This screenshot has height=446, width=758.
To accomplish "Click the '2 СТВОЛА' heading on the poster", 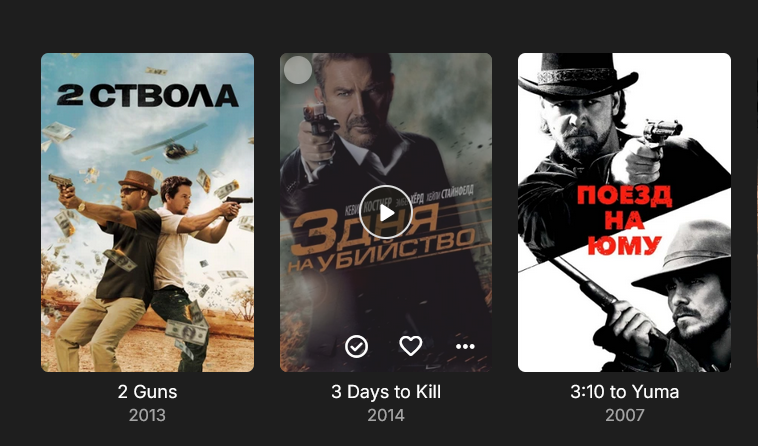I will click(147, 96).
